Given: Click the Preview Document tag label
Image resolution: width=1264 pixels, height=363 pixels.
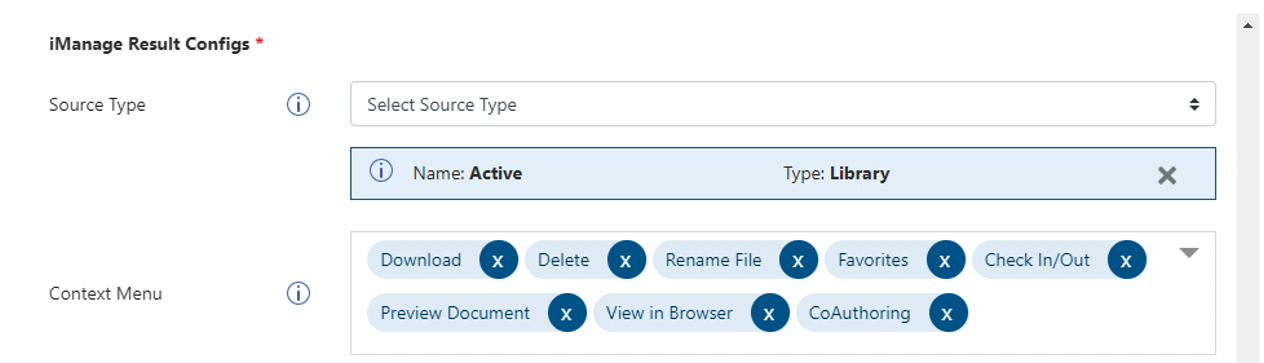Looking at the screenshot, I should 455,313.
